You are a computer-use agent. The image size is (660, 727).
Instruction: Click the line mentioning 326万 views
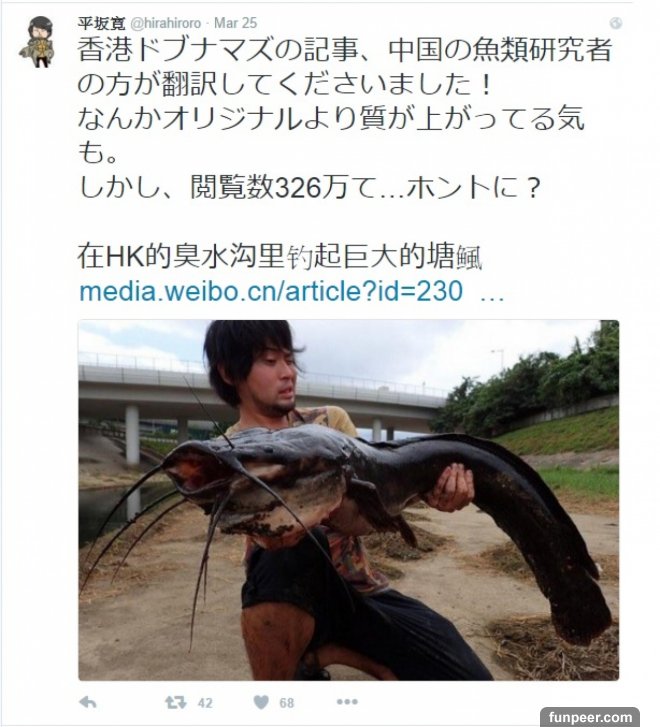(x=309, y=188)
